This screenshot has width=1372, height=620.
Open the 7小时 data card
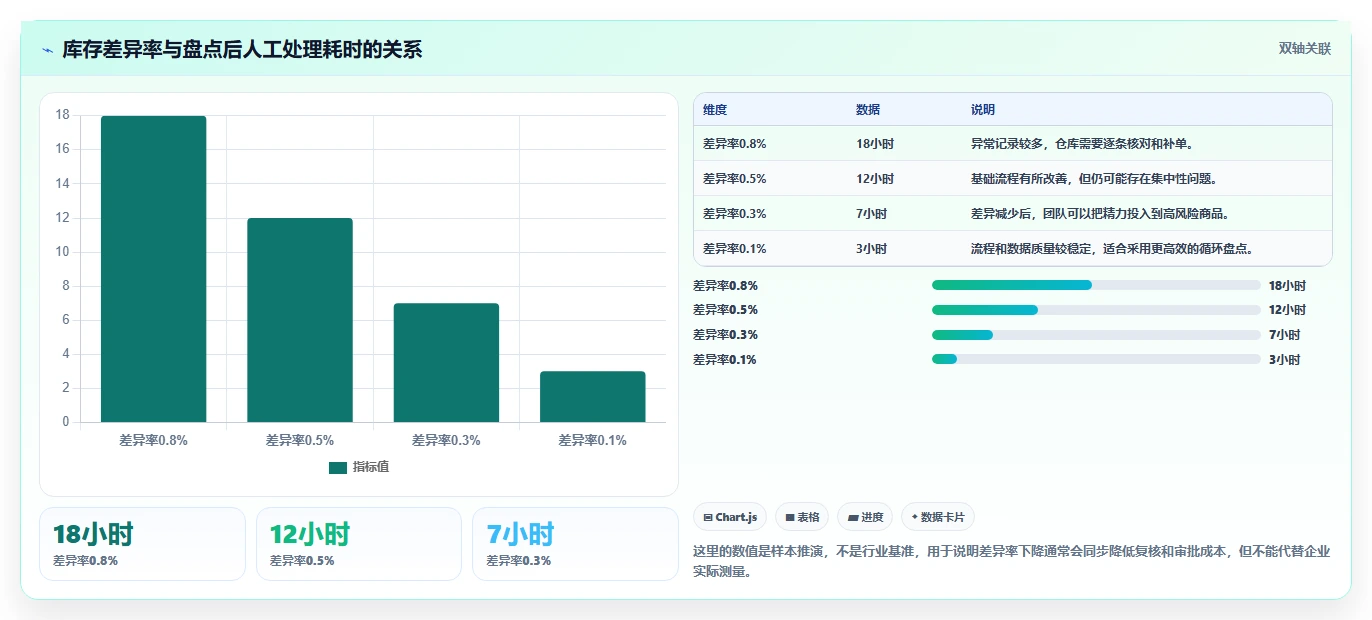click(575, 544)
